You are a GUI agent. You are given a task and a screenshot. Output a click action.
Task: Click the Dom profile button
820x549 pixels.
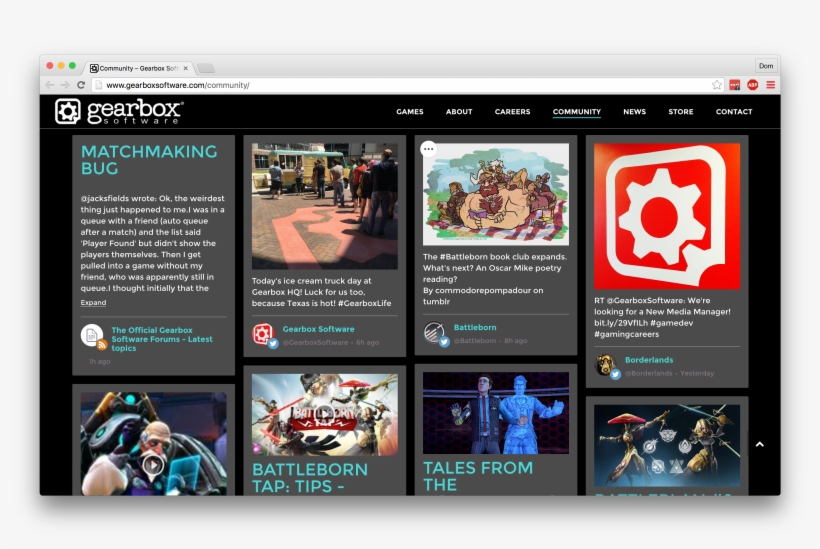pyautogui.click(x=766, y=66)
